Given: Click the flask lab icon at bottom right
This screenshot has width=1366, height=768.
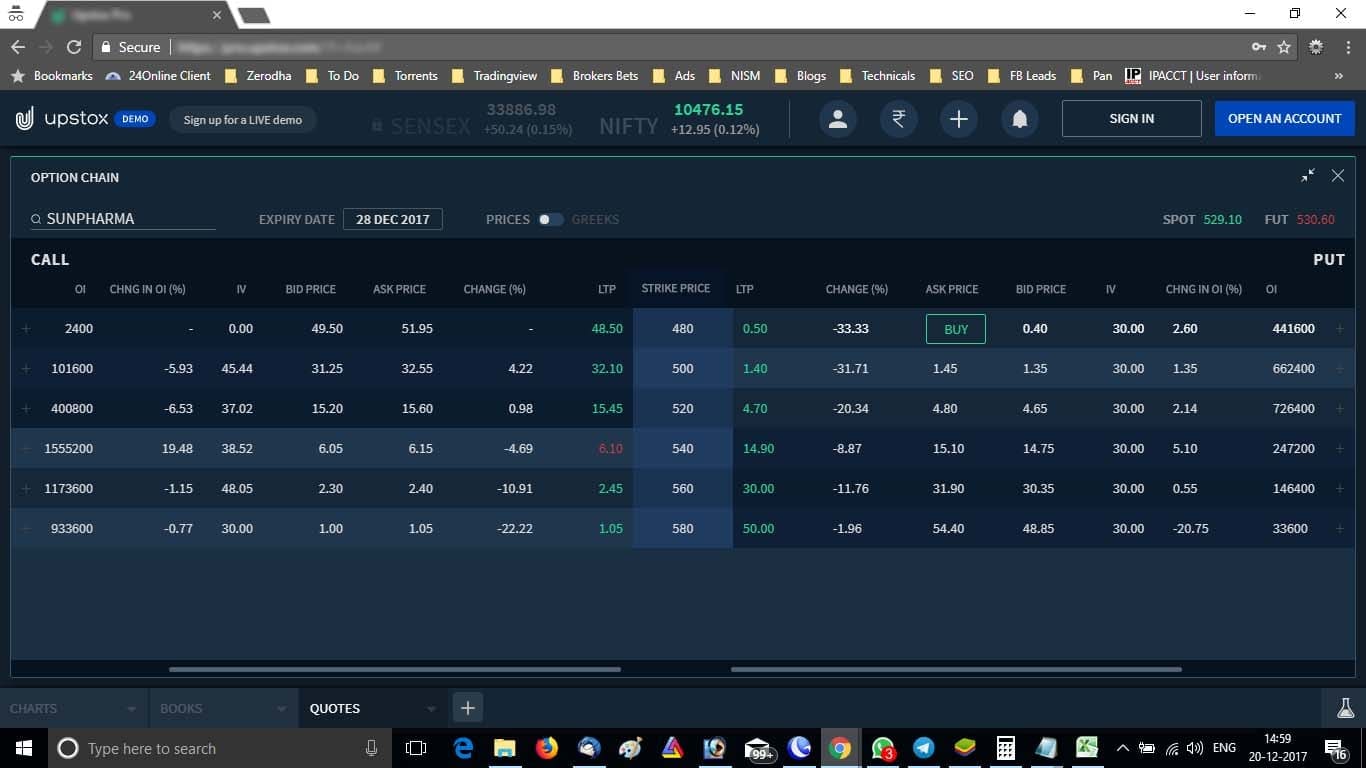Looking at the screenshot, I should pyautogui.click(x=1345, y=708).
